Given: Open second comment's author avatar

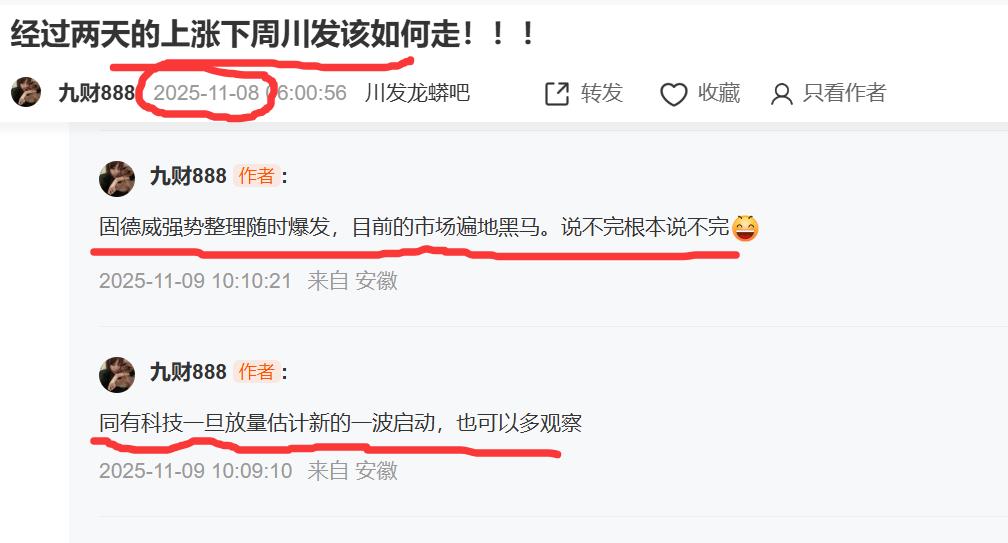Looking at the screenshot, I should pyautogui.click(x=117, y=375).
